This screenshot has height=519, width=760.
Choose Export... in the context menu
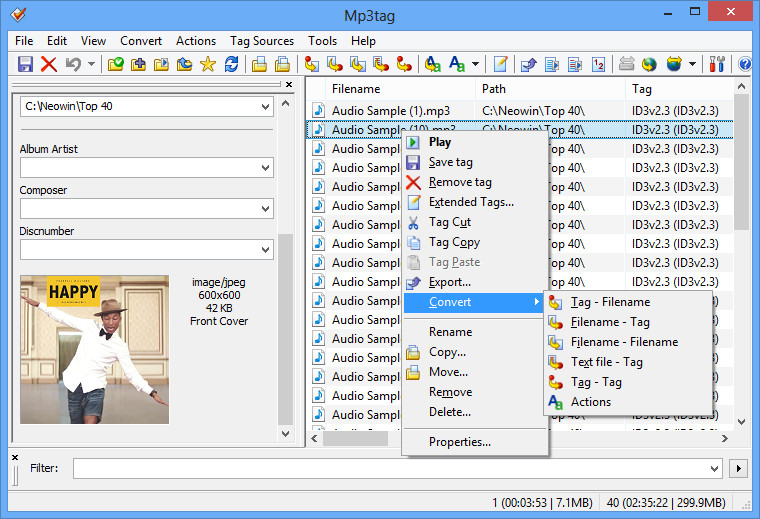coord(475,282)
